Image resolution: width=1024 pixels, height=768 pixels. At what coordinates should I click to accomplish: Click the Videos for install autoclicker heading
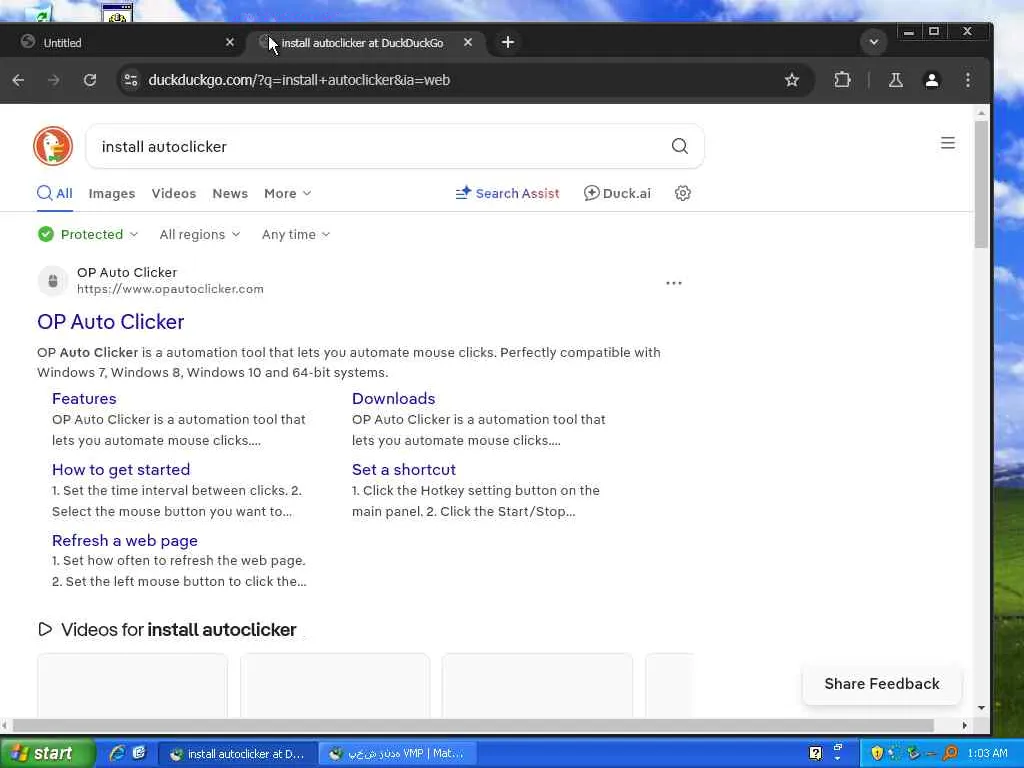click(168, 630)
